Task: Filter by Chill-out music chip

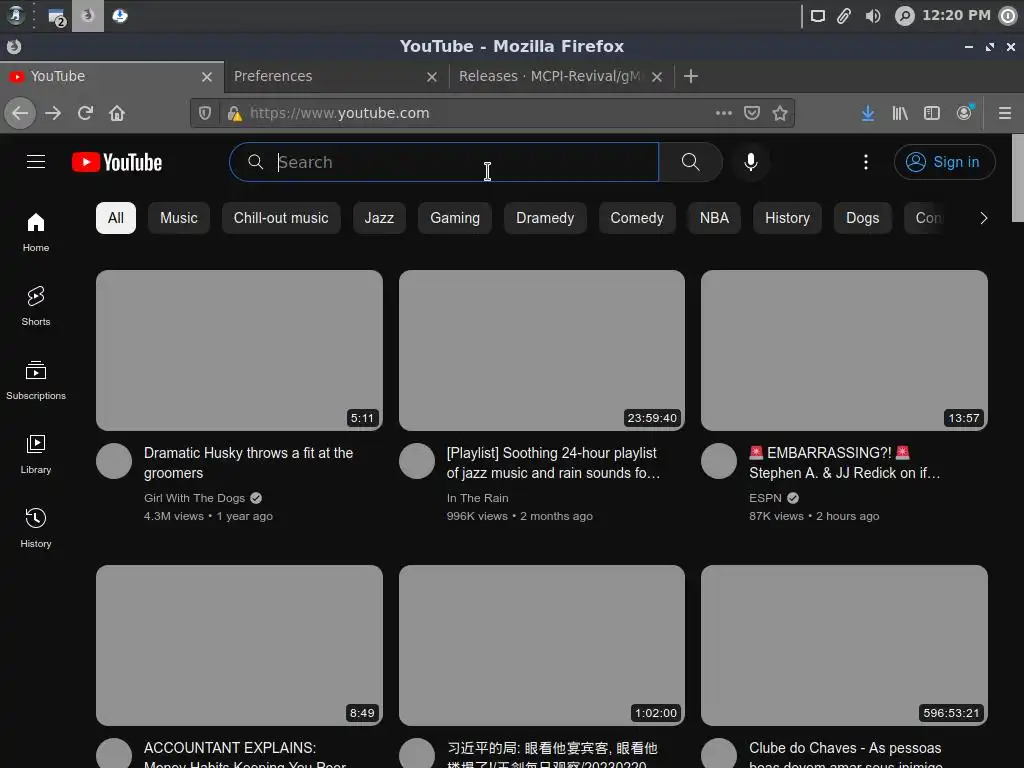Action: pos(281,218)
